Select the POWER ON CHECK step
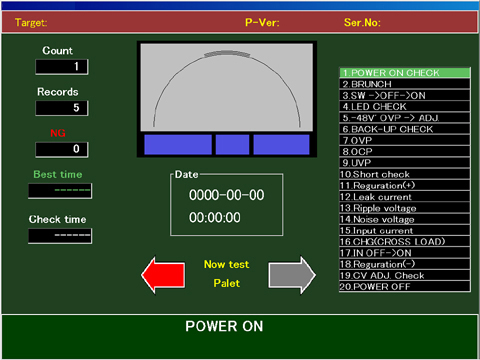Viewport: 480px width, 360px height. [405, 73]
